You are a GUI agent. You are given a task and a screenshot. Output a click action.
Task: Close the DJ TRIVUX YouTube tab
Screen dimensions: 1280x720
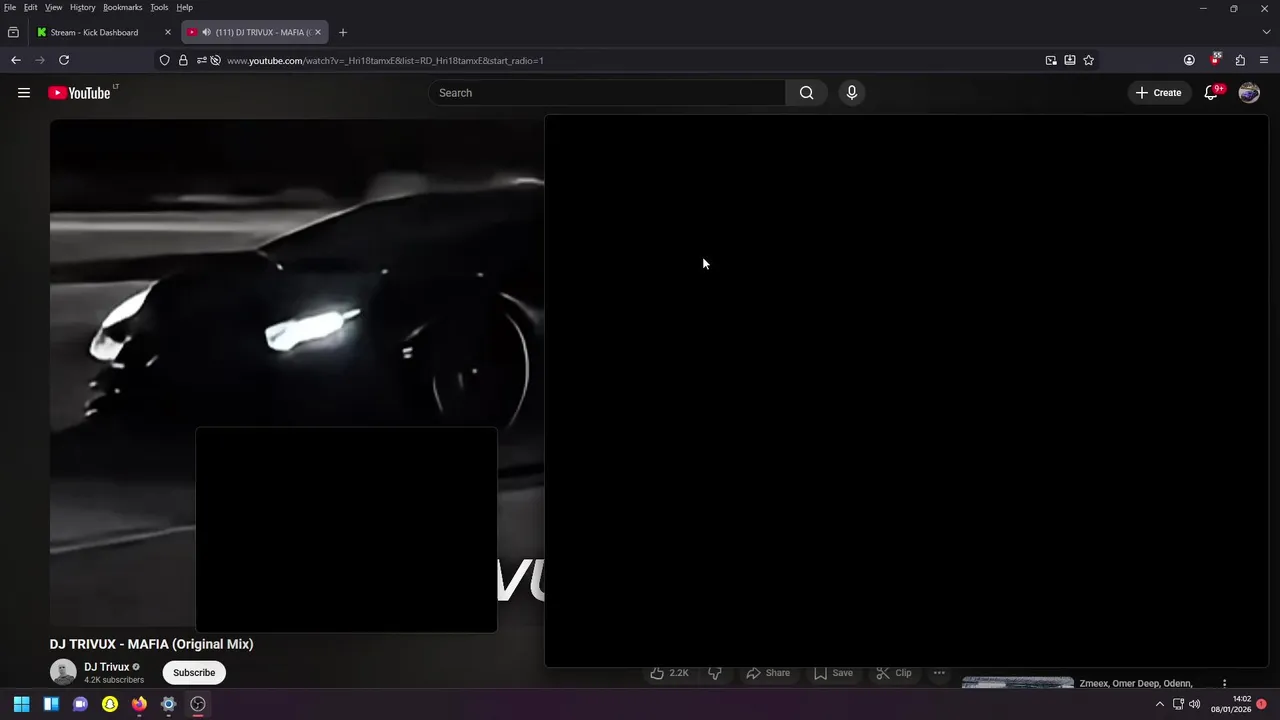click(318, 32)
